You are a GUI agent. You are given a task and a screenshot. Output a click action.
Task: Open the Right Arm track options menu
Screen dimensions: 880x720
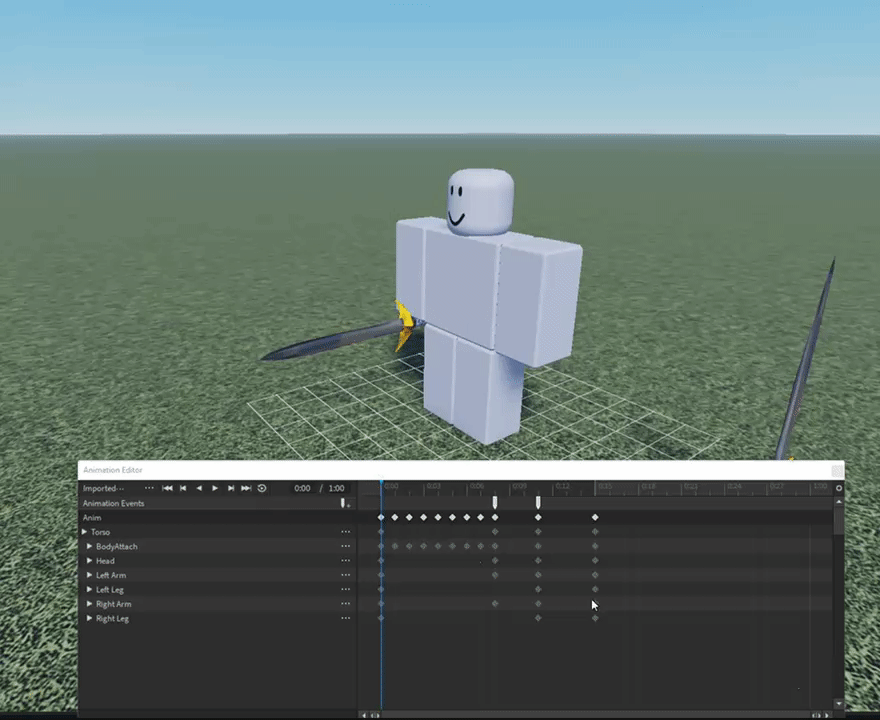[345, 604]
